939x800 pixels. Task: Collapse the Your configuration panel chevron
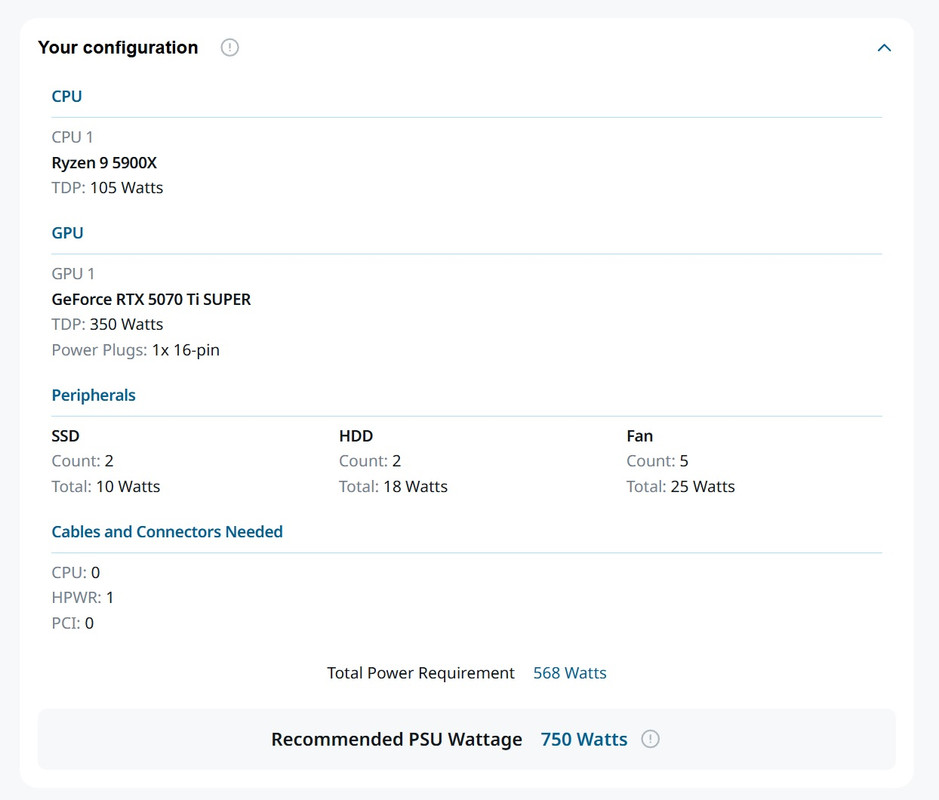tap(884, 48)
